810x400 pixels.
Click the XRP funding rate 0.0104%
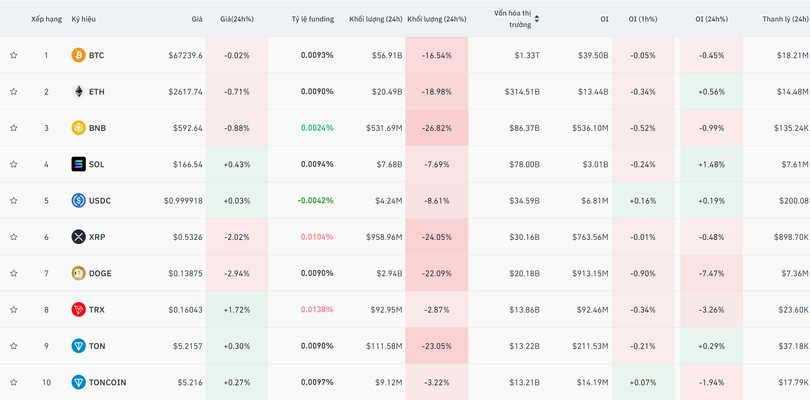coord(317,237)
